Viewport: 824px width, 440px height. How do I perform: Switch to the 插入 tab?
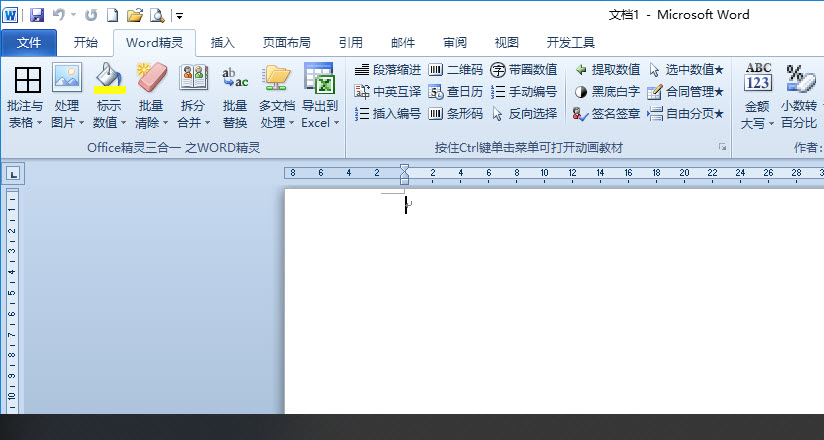tap(222, 43)
